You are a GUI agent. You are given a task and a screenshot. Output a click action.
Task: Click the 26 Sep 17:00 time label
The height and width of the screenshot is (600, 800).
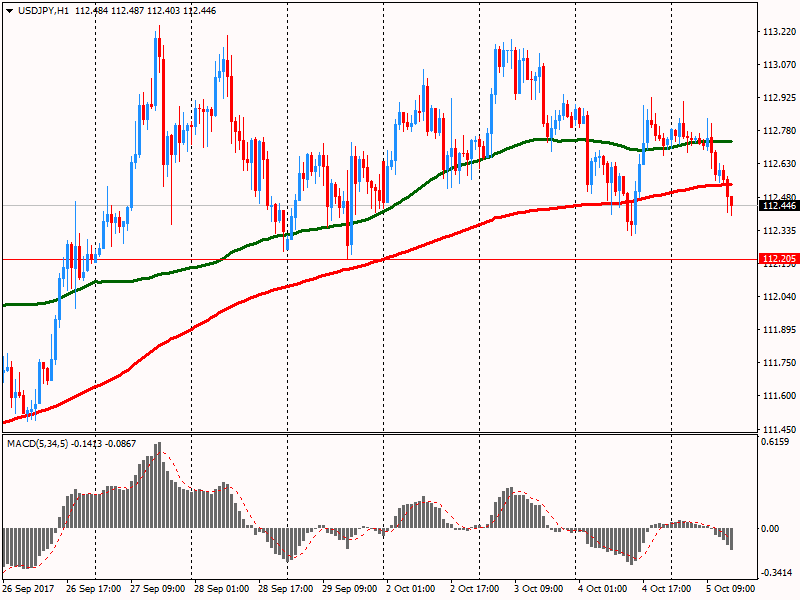tap(94, 589)
